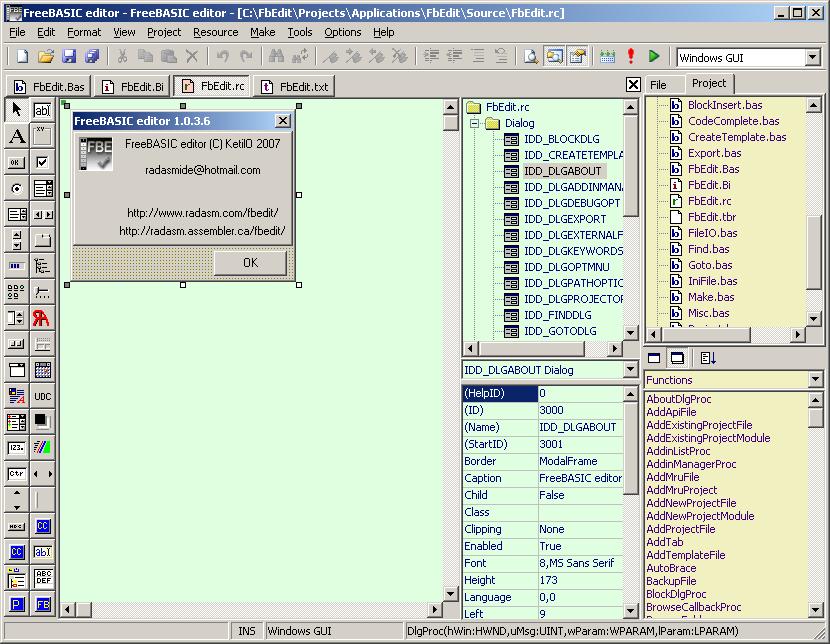Select the Static text 'A' tool

click(x=17, y=136)
